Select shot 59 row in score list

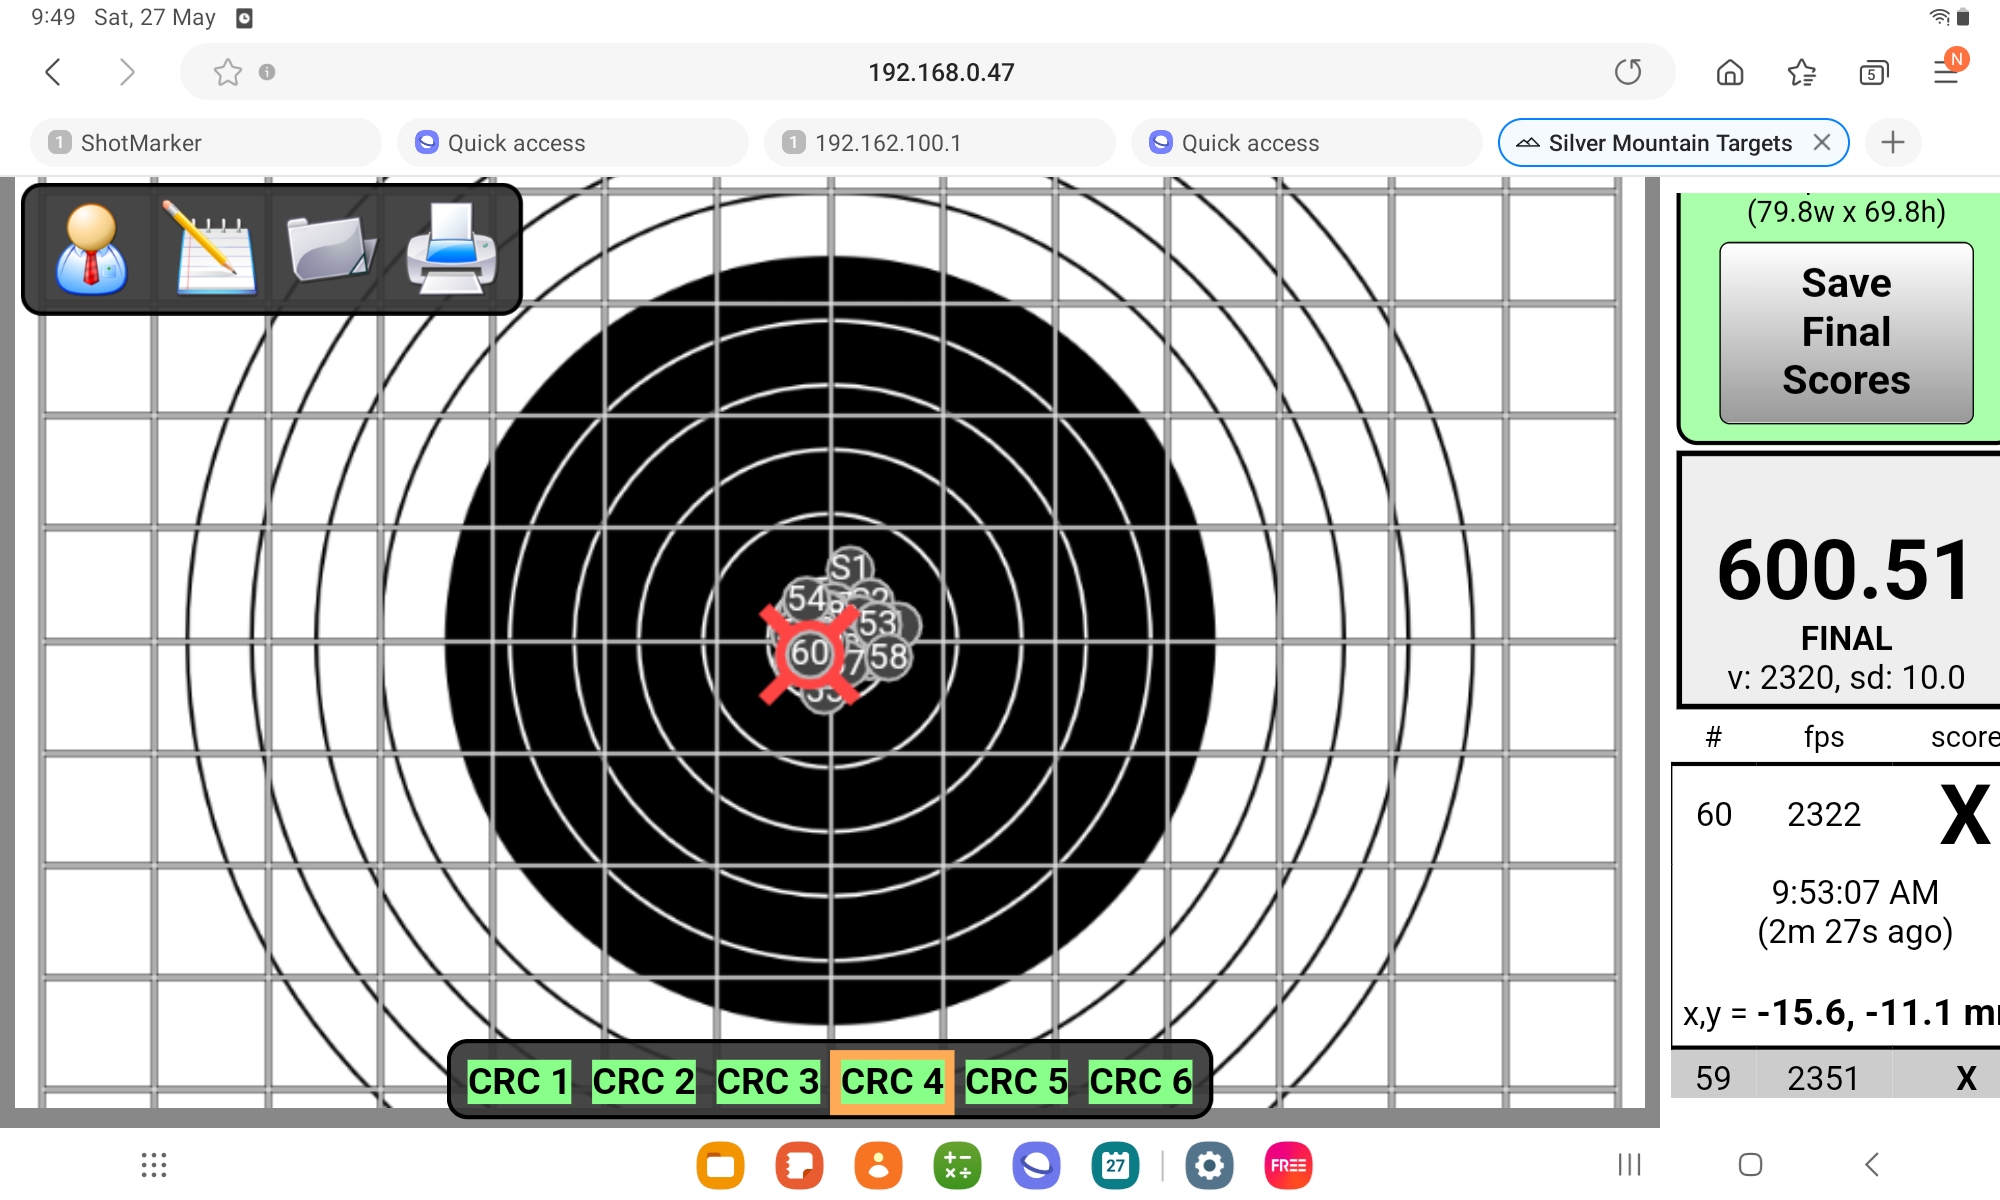tap(1836, 1077)
